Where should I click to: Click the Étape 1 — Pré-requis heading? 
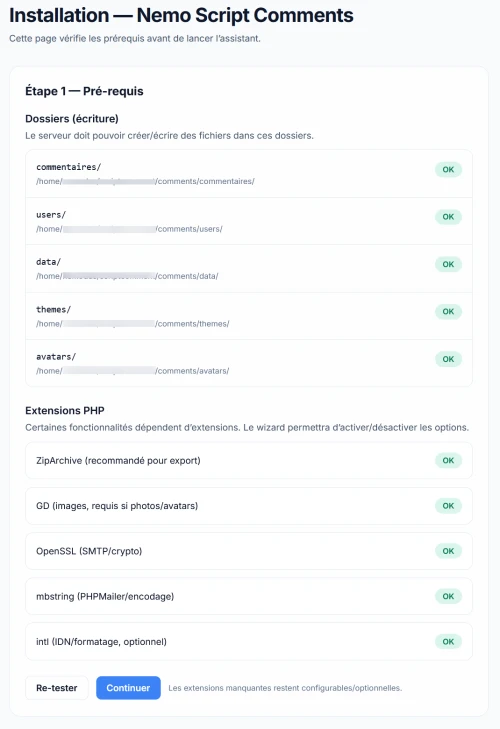[84, 91]
